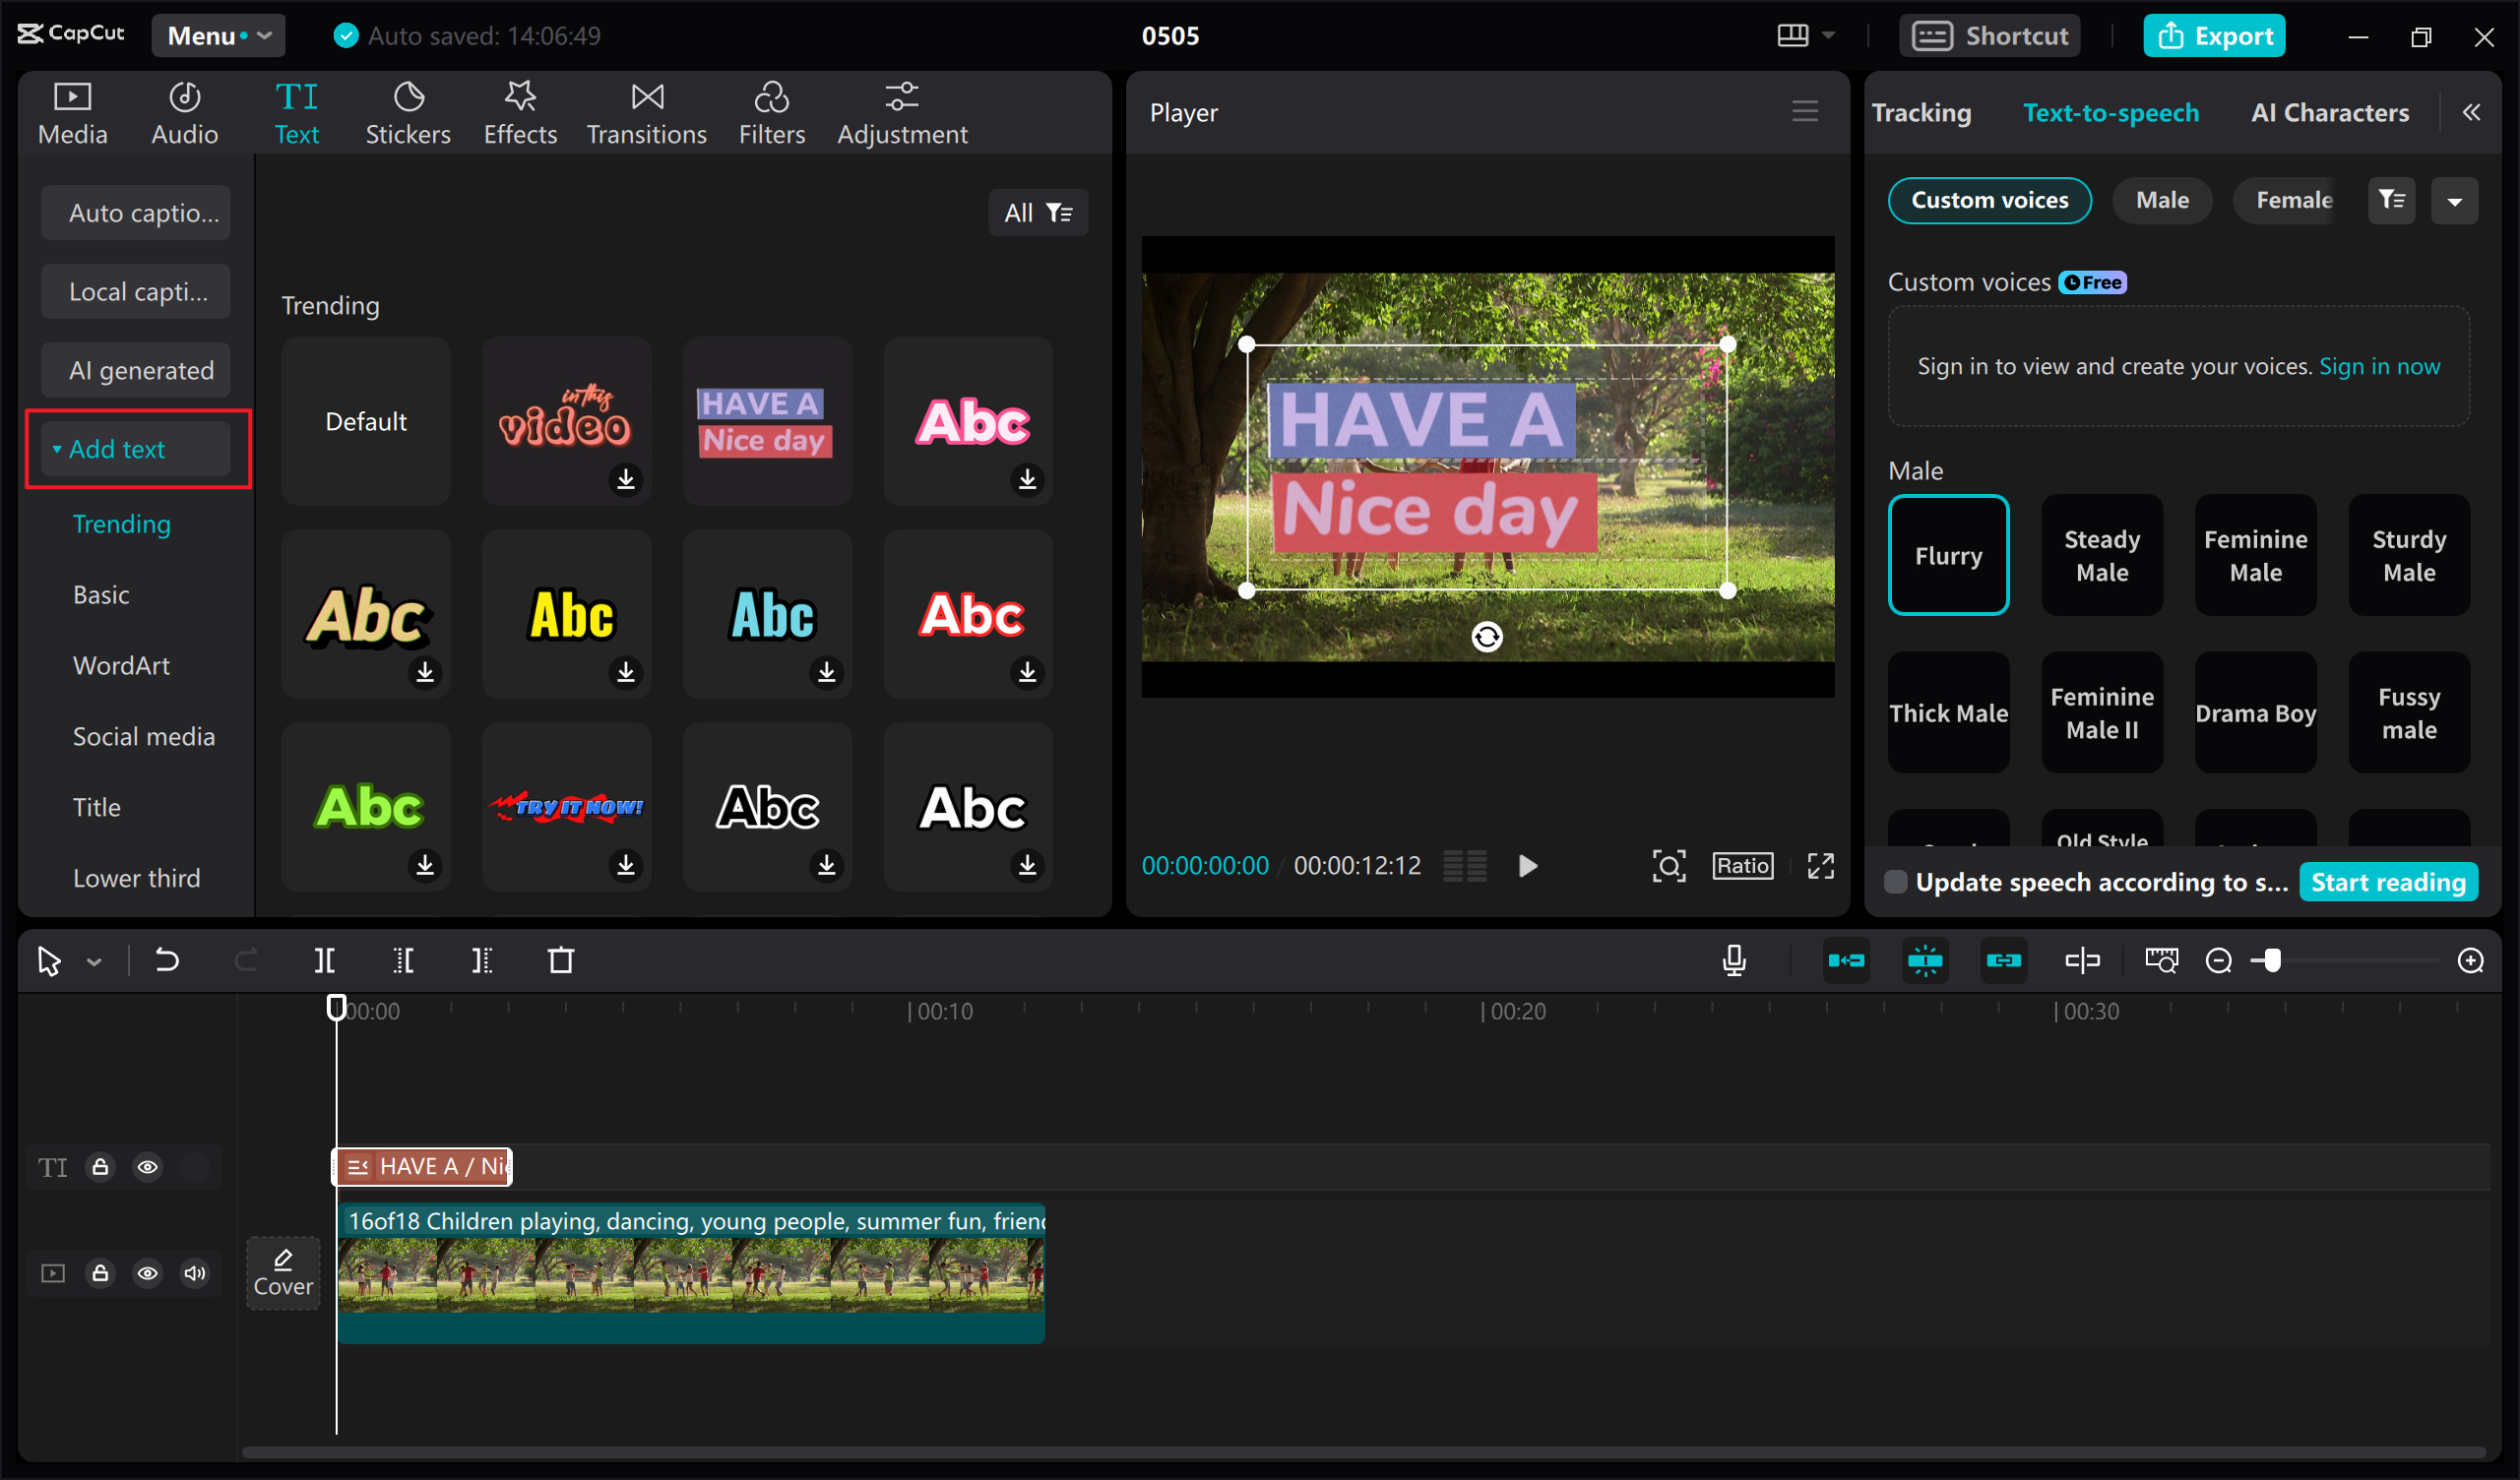
Task: Click the timeline zoom slider handle
Action: click(x=2273, y=961)
